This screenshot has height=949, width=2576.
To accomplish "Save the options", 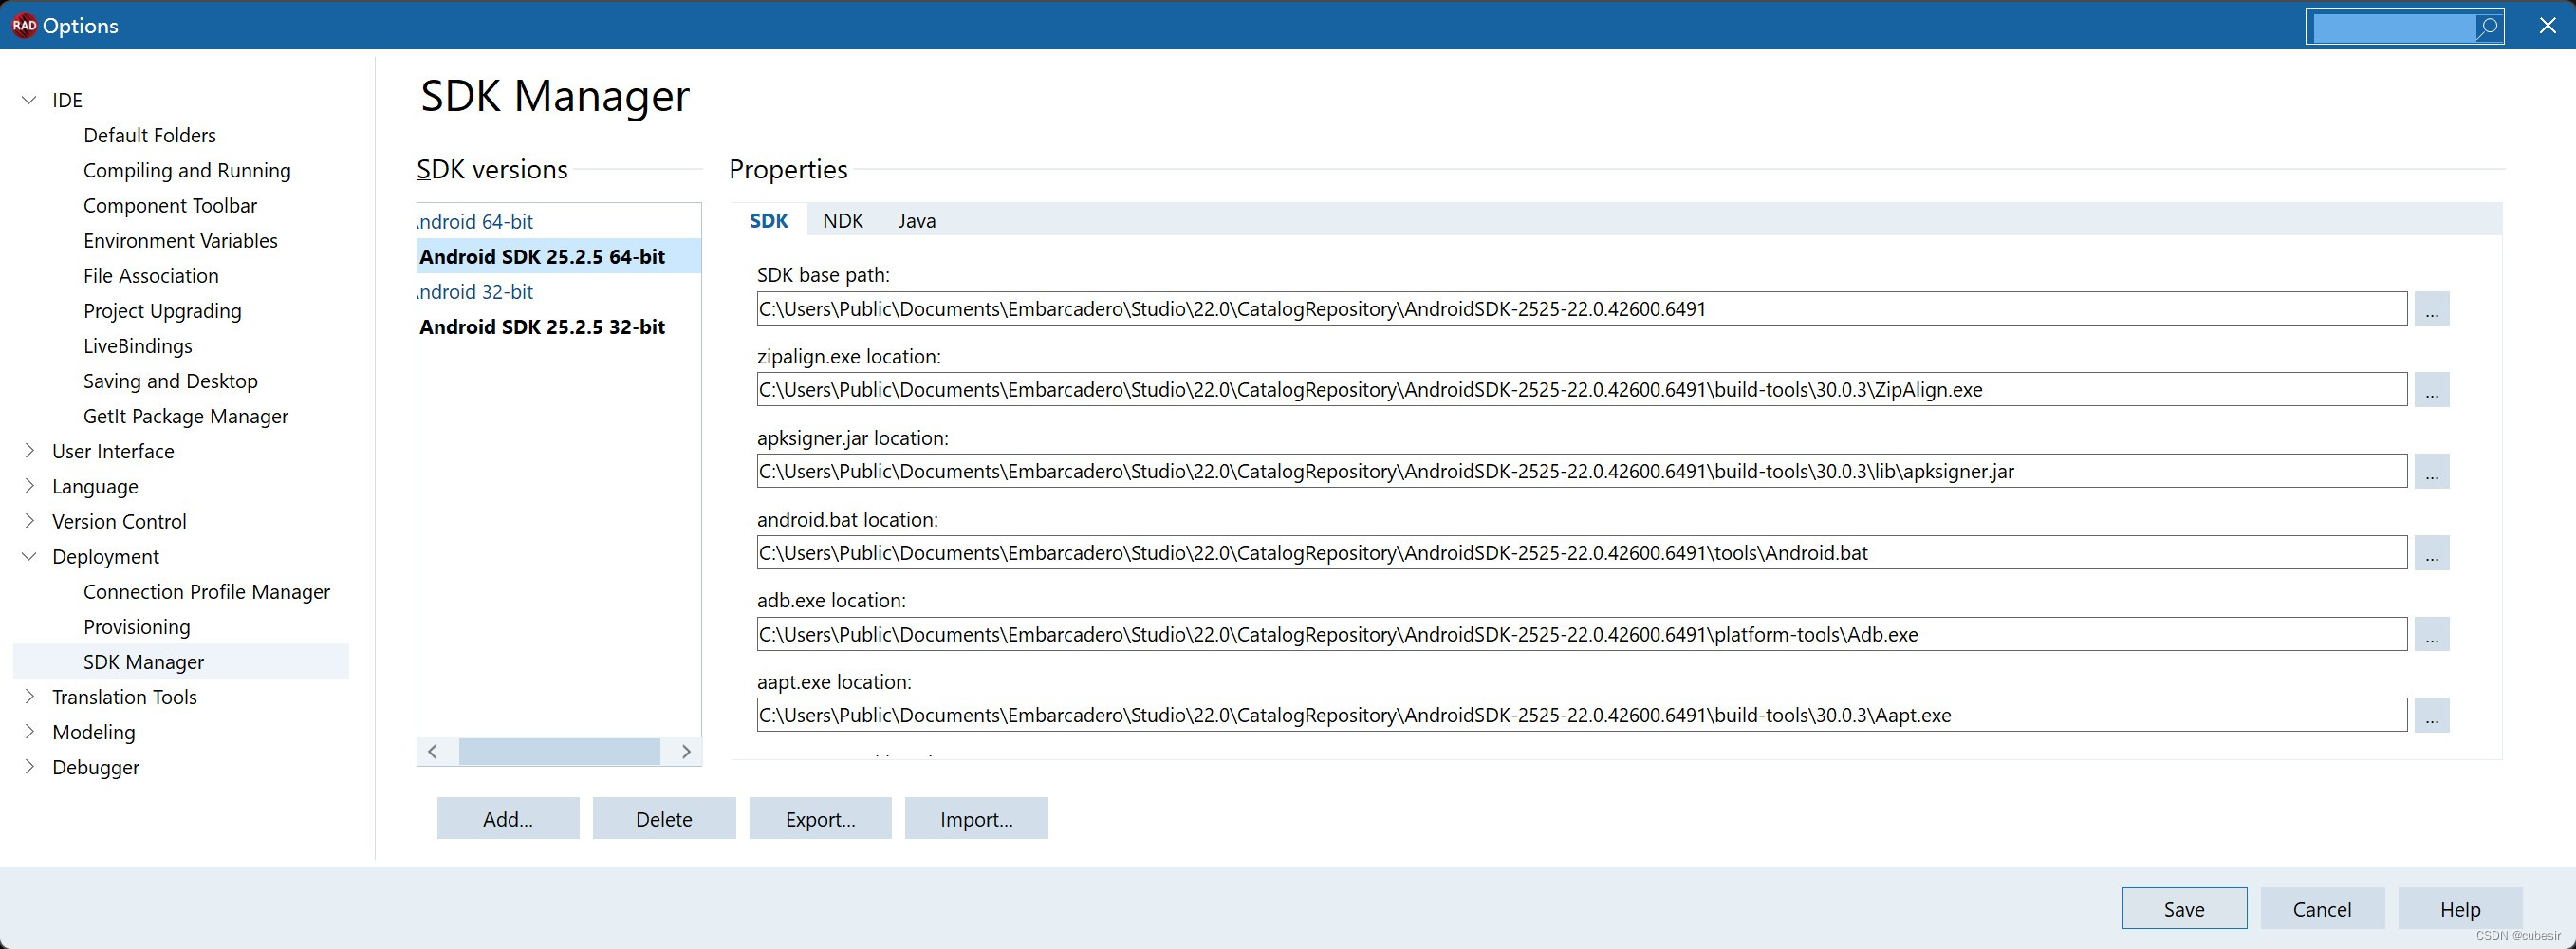I will coord(2184,909).
